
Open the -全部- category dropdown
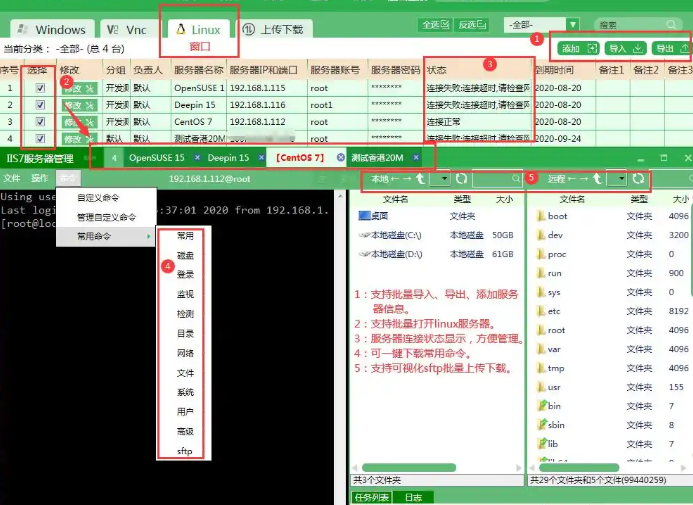tap(573, 25)
